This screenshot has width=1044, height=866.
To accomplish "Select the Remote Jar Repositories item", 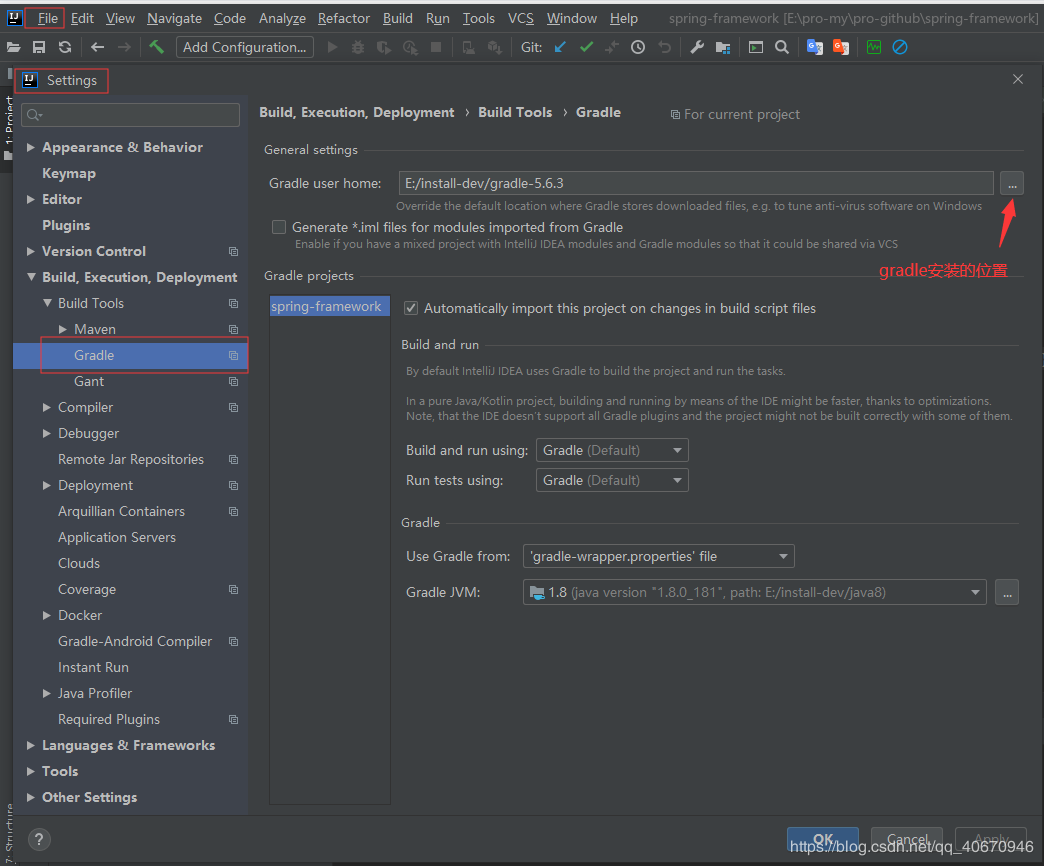I will click(130, 459).
